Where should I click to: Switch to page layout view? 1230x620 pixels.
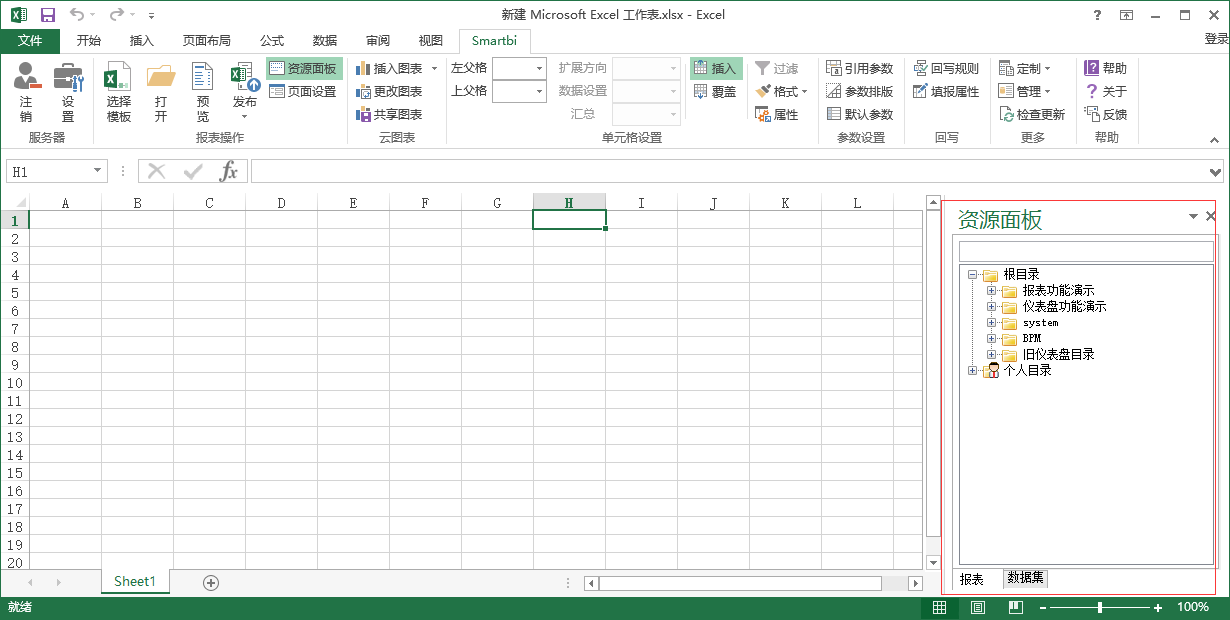pyautogui.click(x=978, y=607)
